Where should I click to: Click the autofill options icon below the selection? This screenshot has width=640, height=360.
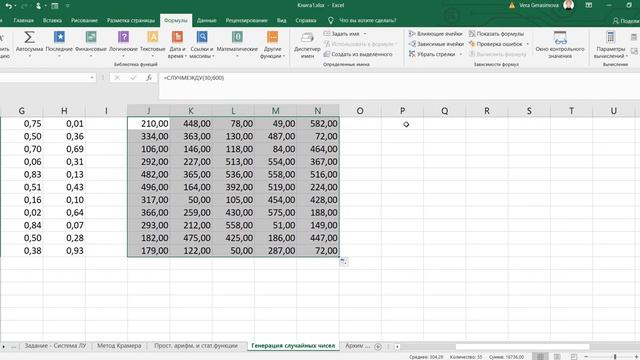click(344, 262)
